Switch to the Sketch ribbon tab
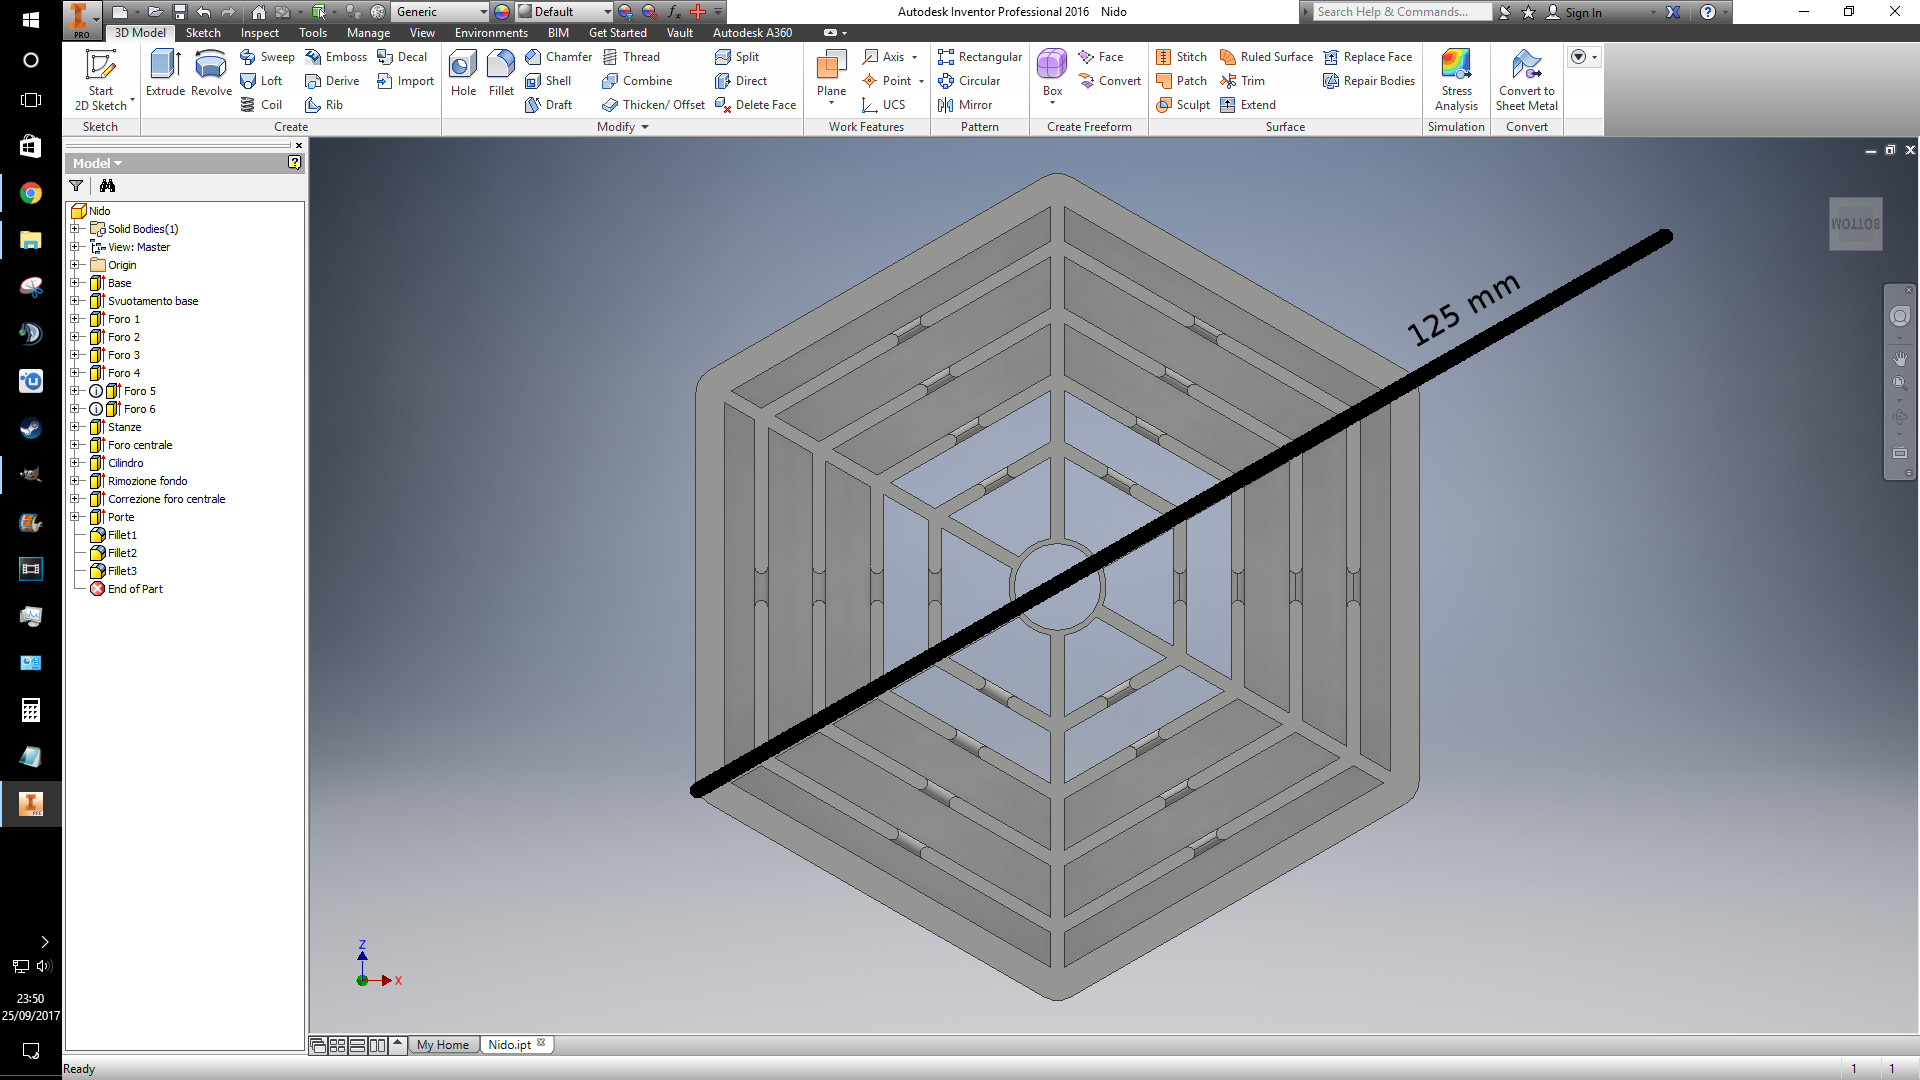This screenshot has width=1920, height=1080. point(203,33)
